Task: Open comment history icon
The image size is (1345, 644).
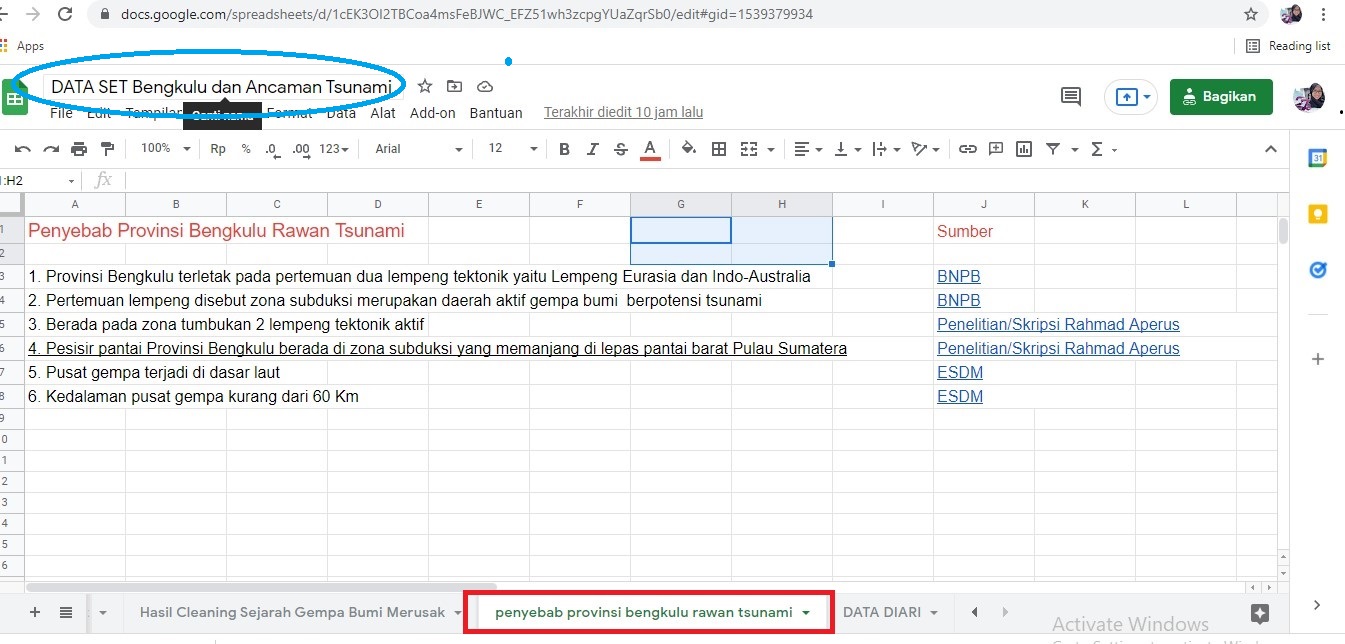Action: click(x=1071, y=97)
